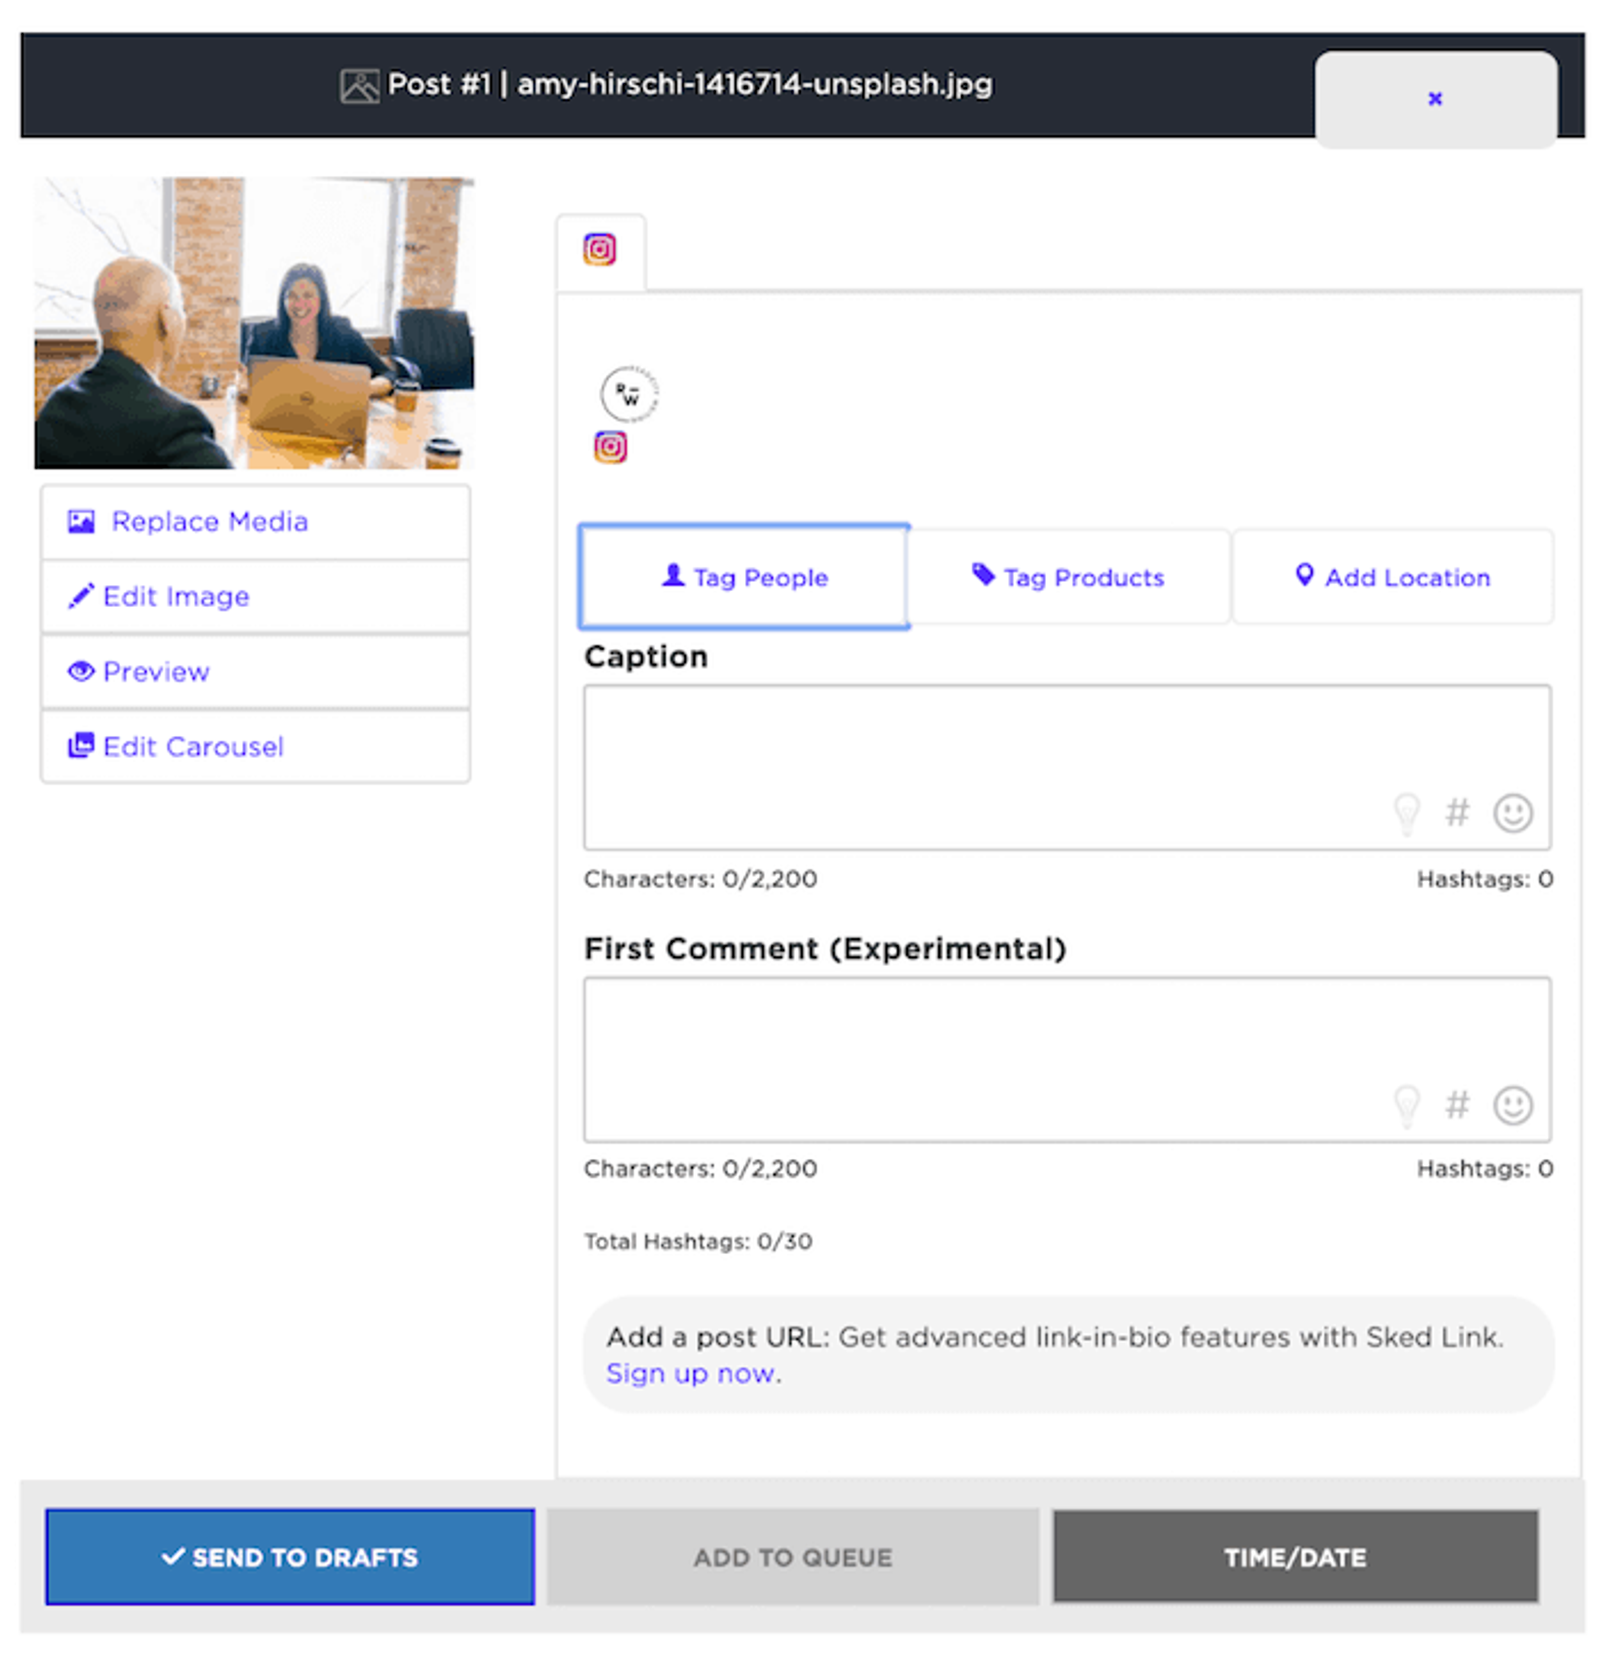
Task: Open emoji picker in the Caption field
Action: click(x=1512, y=813)
